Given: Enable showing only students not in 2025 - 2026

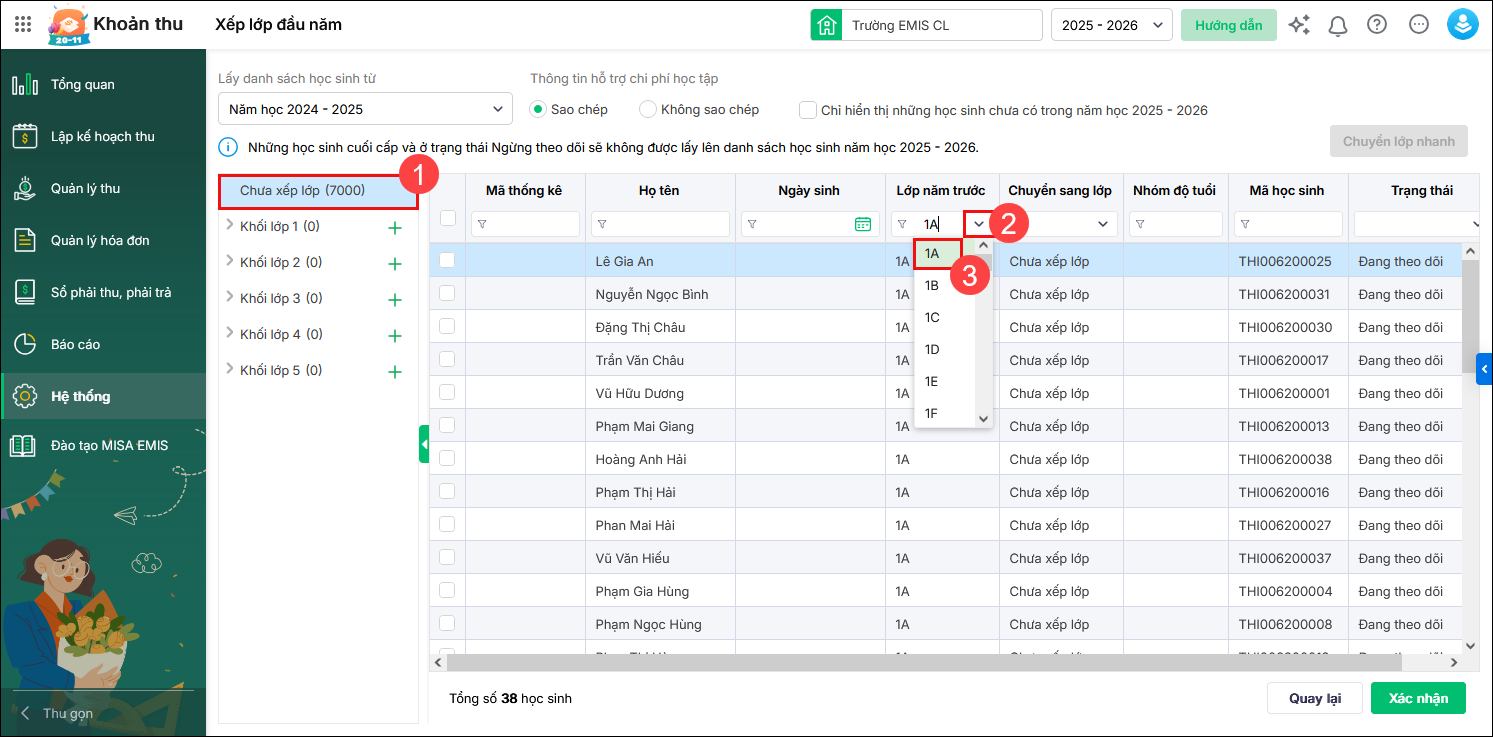Looking at the screenshot, I should point(808,110).
